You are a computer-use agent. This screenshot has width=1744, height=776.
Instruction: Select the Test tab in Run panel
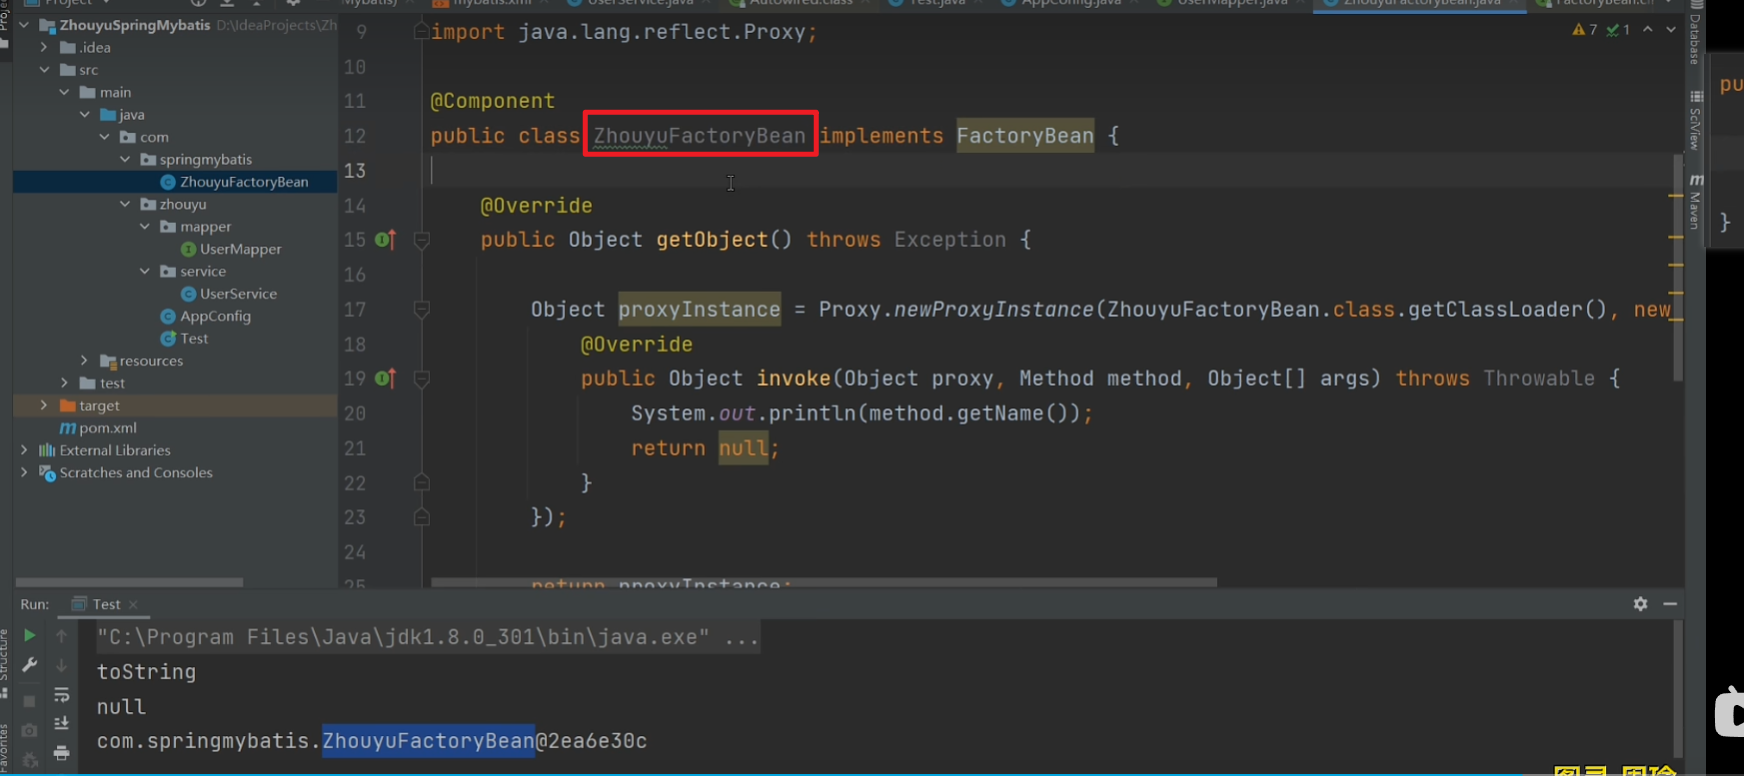[105, 604]
